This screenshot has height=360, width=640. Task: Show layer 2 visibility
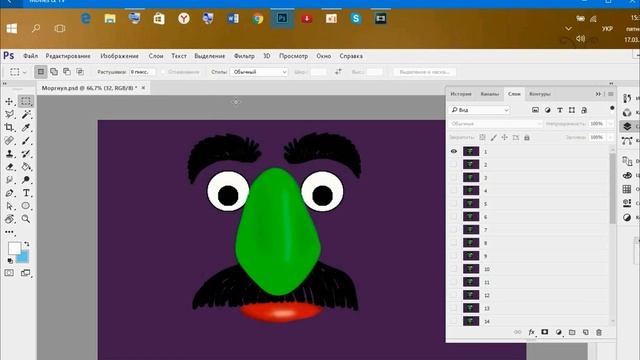click(453, 164)
